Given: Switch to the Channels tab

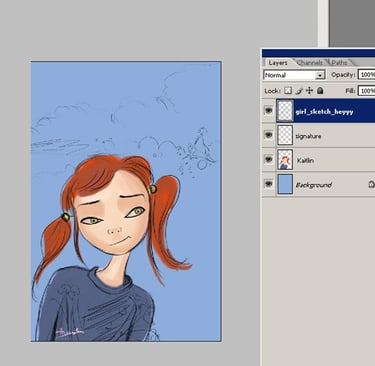Looking at the screenshot, I should tap(310, 63).
